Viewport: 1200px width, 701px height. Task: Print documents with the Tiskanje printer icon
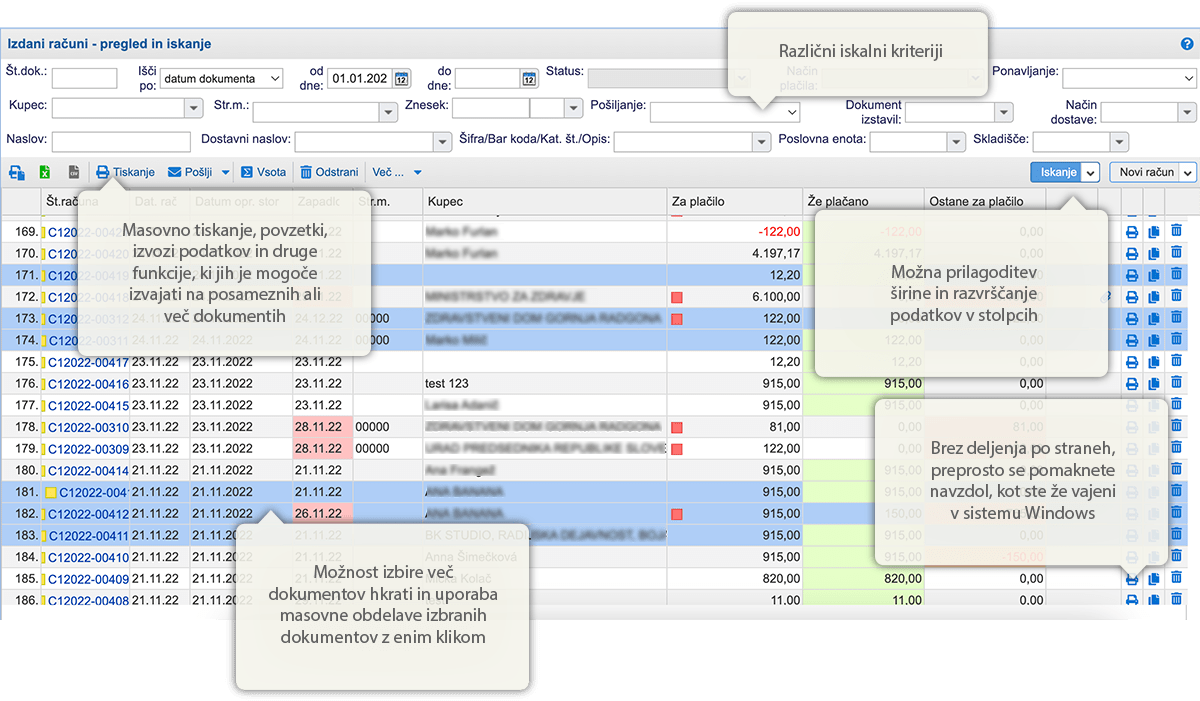coord(103,171)
